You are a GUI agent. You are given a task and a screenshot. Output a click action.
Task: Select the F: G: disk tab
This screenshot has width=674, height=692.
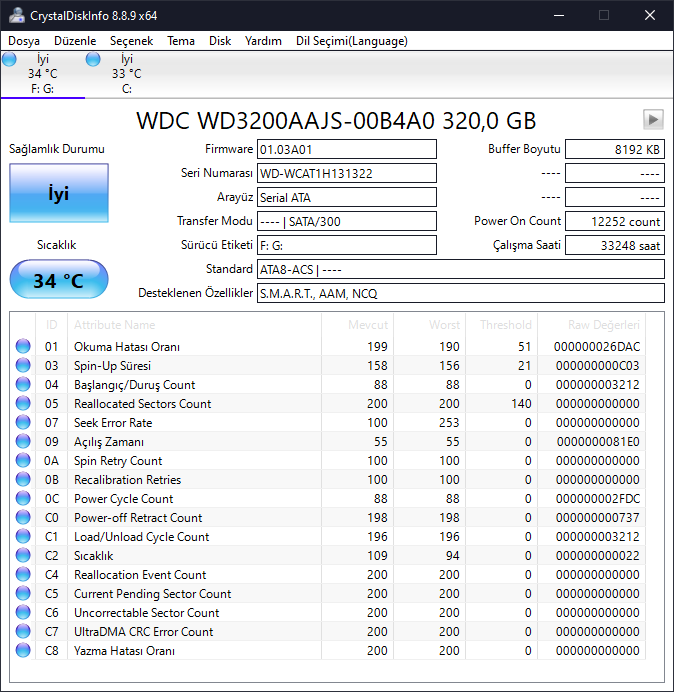[x=43, y=74]
